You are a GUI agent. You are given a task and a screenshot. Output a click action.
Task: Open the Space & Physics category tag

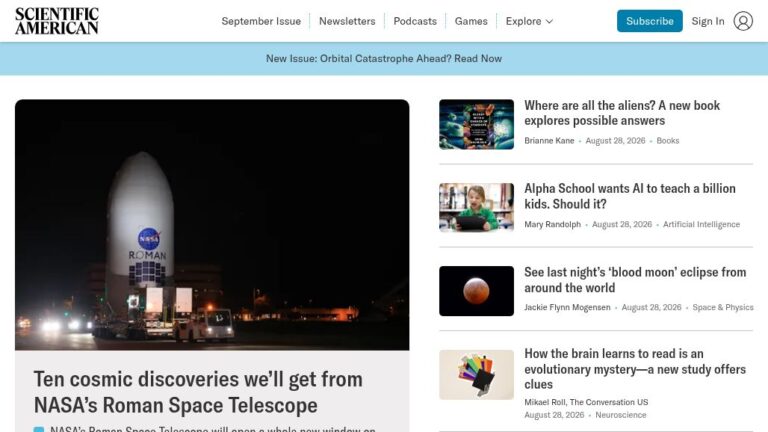(722, 308)
